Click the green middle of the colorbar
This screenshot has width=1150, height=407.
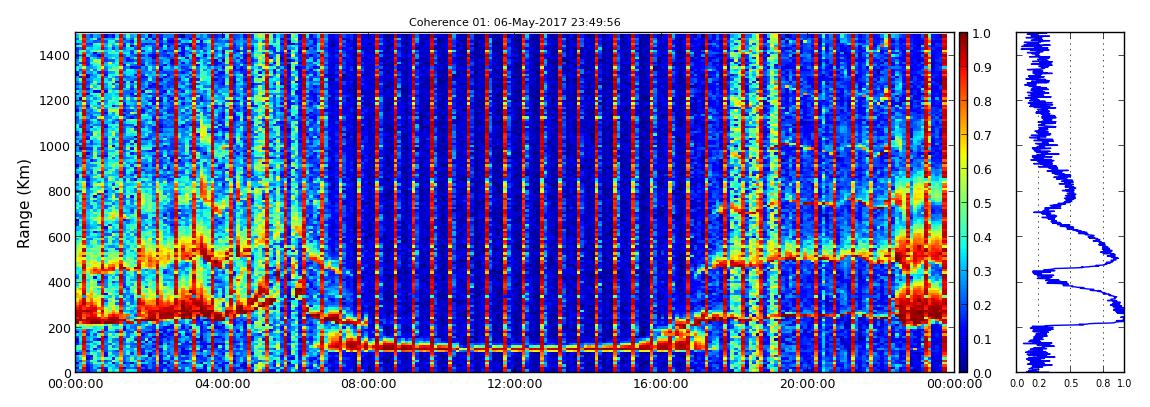964,203
